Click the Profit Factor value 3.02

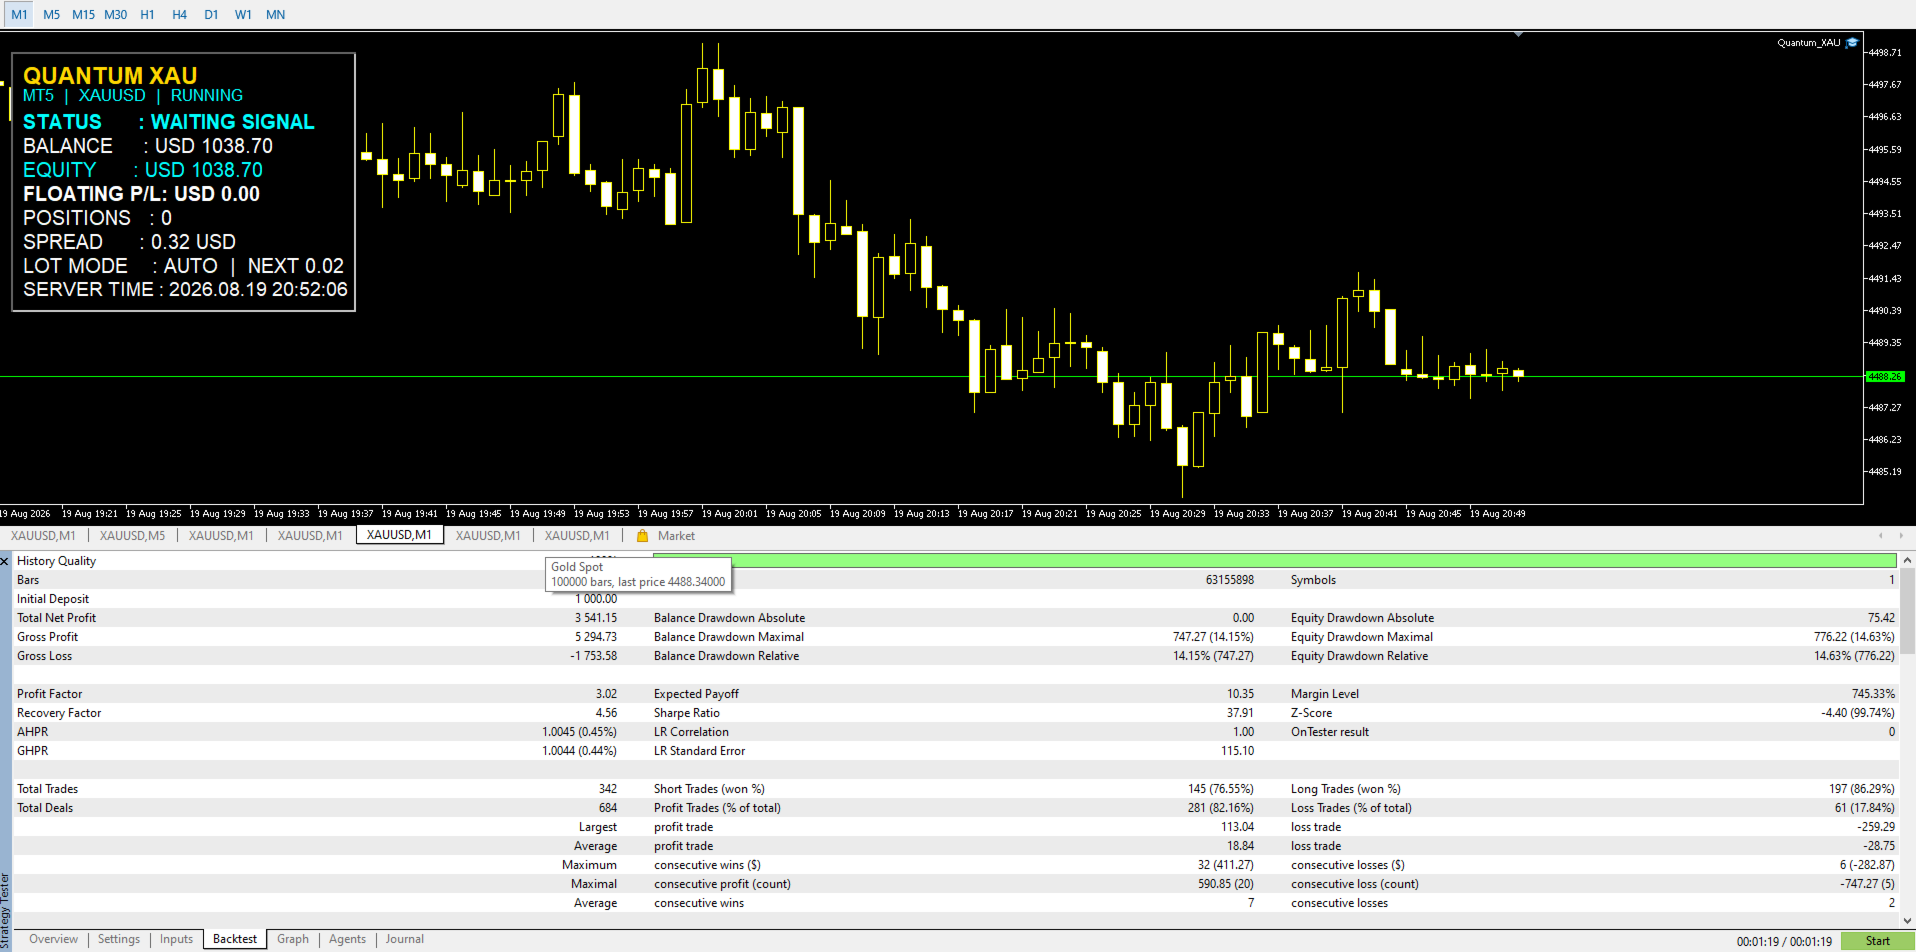(x=606, y=694)
